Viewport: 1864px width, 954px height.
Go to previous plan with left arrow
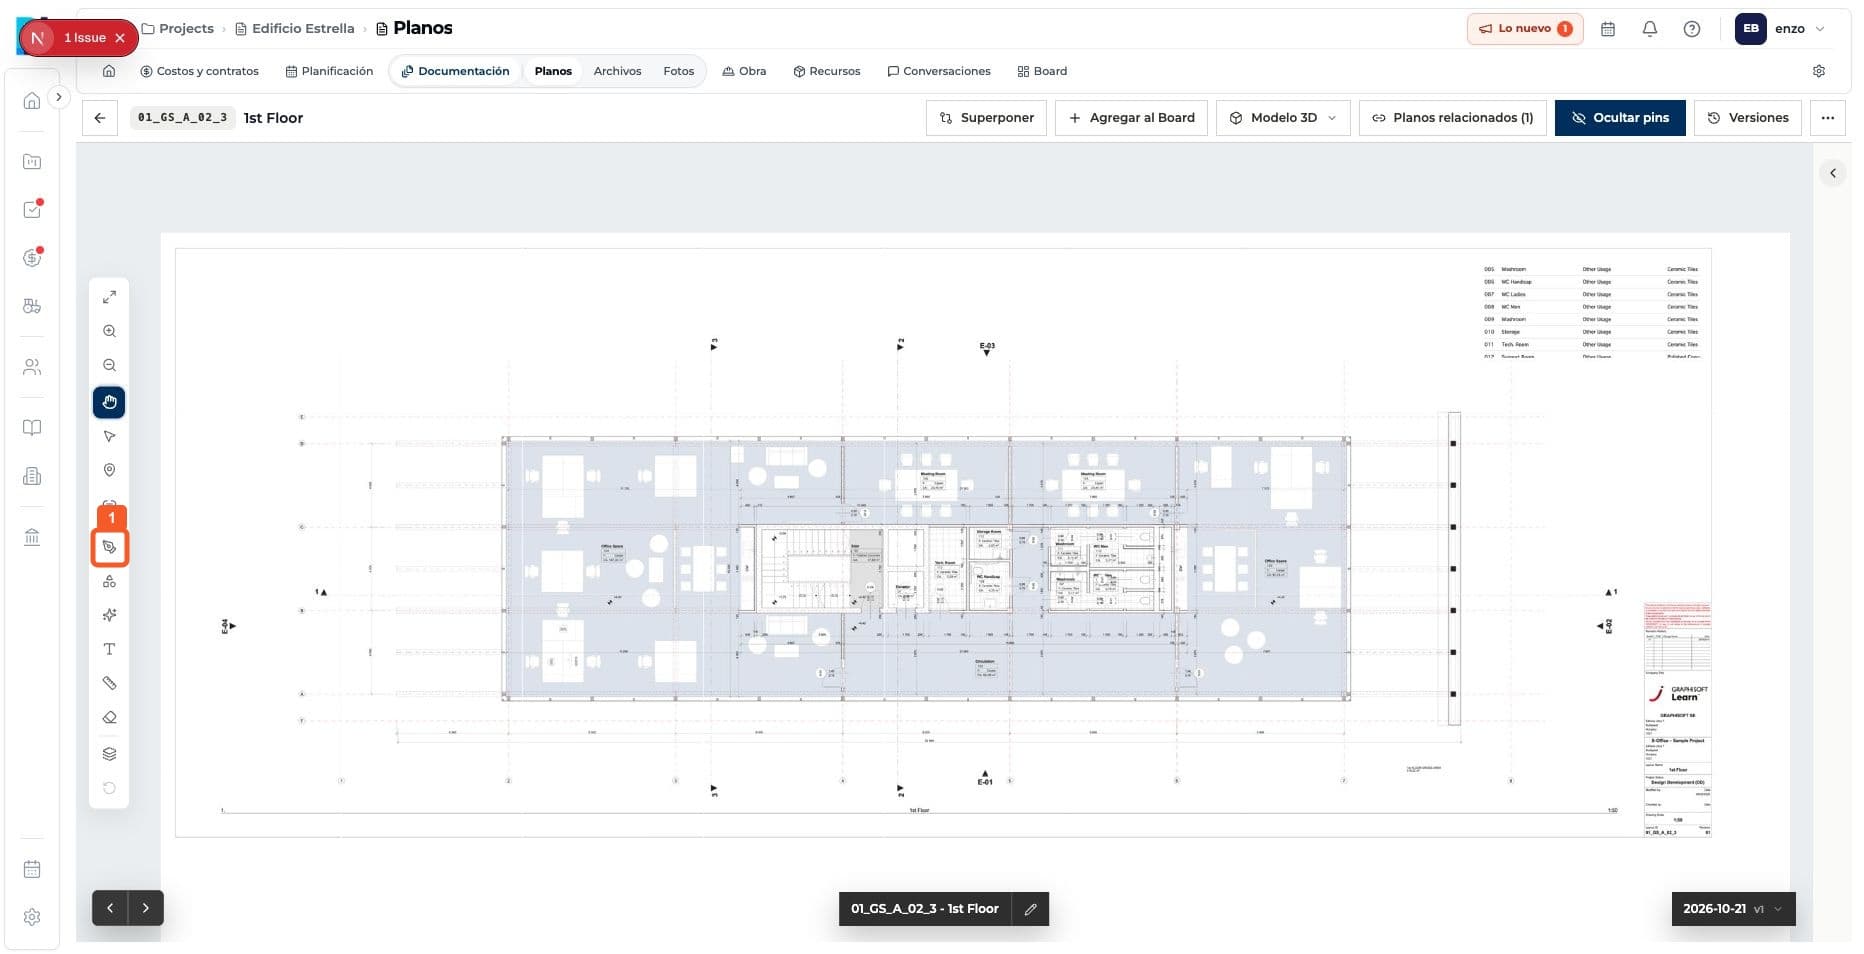110,909
